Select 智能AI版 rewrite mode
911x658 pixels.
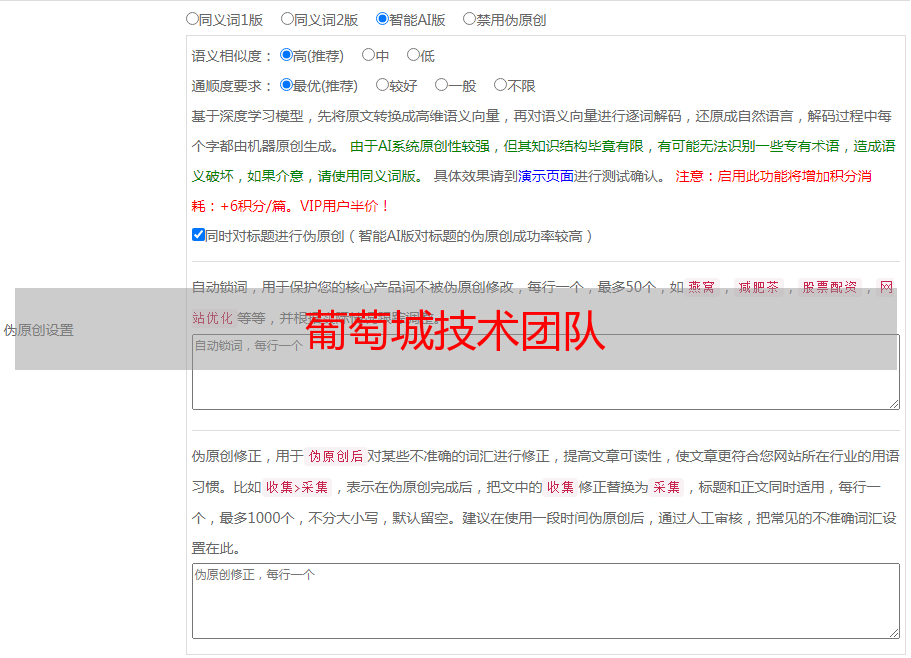(383, 19)
